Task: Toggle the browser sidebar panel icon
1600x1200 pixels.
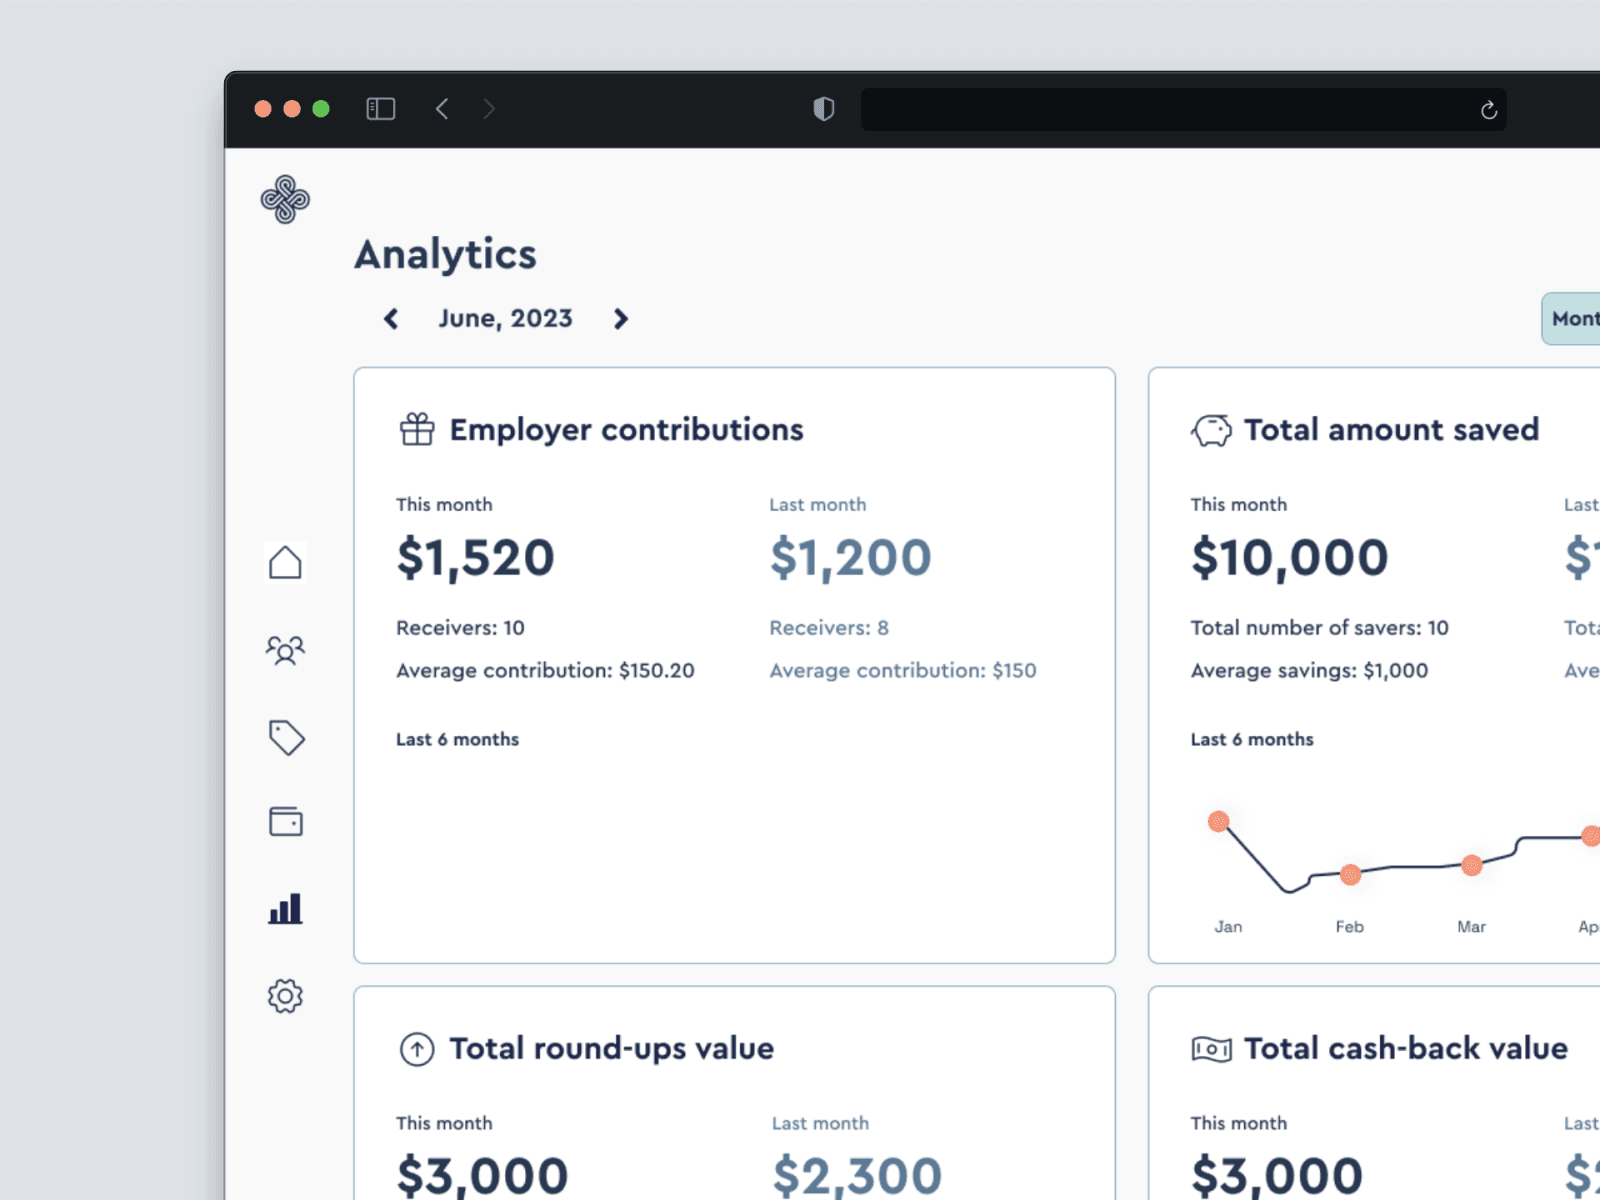Action: (381, 109)
